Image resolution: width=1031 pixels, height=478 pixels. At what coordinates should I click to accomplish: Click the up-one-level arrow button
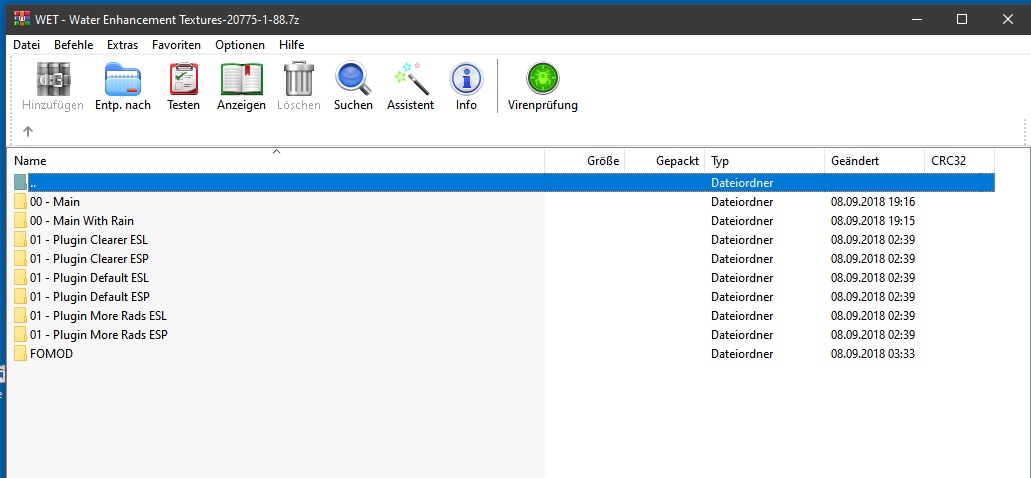tap(28, 131)
